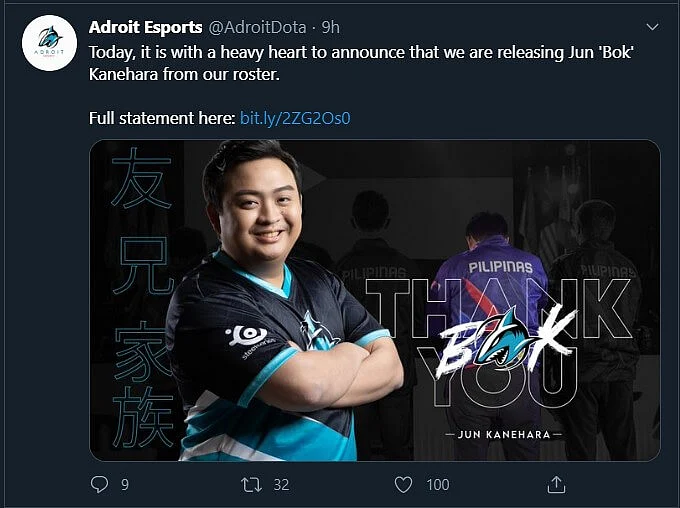View the 100 likes count
This screenshot has width=680, height=508.
(438, 485)
